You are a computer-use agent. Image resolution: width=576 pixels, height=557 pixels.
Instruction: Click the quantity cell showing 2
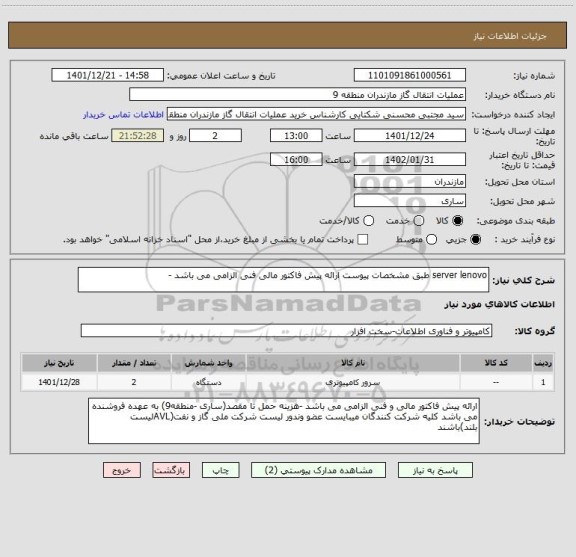tap(134, 382)
